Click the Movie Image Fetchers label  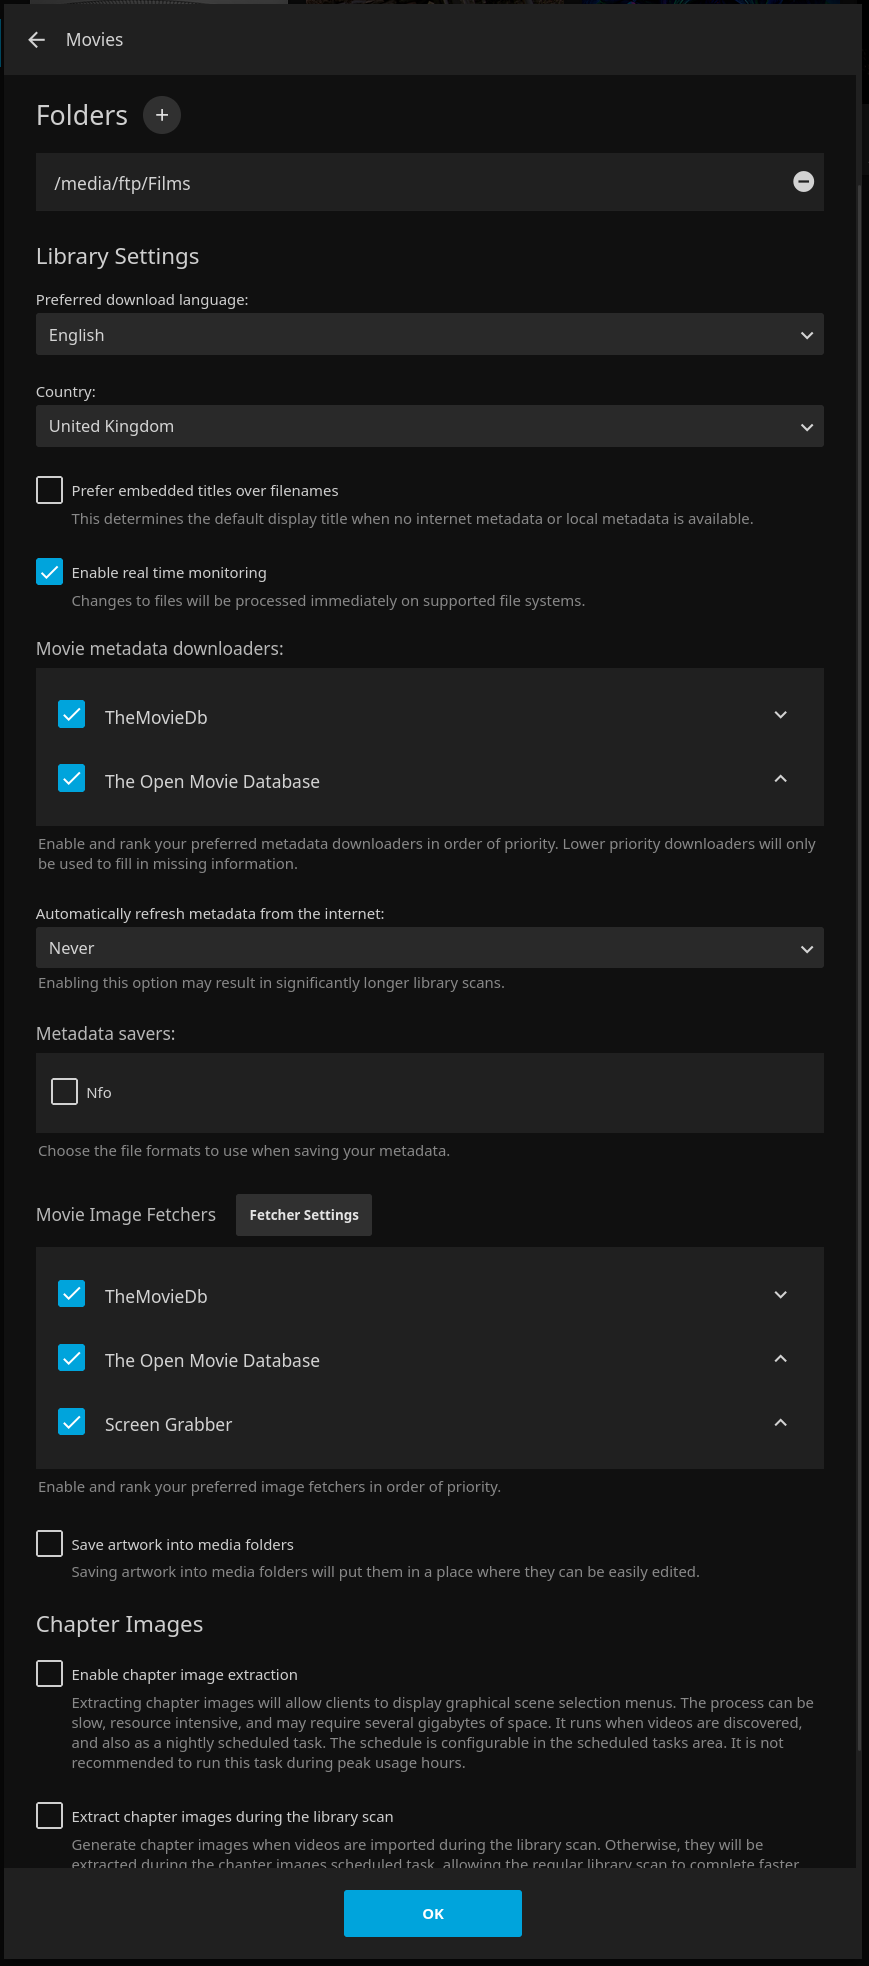[x=126, y=1215]
